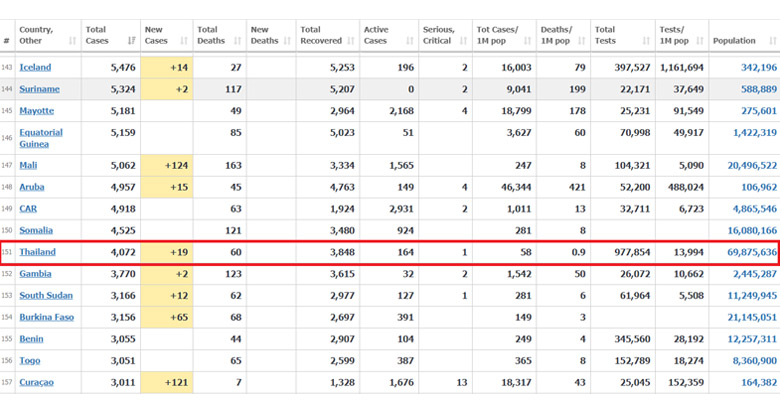Click the sort arrows in Total Tests header
The height and width of the screenshot is (405, 780).
(647, 41)
